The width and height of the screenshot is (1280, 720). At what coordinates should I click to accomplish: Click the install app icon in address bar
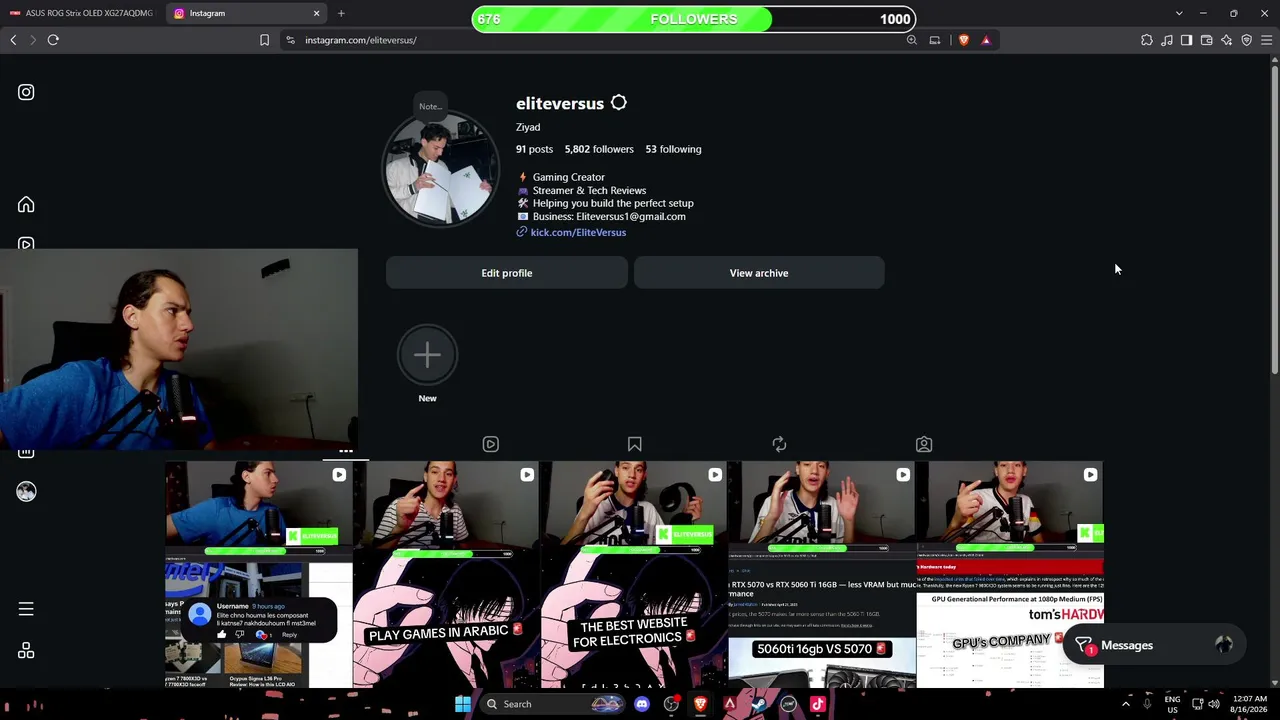(935, 40)
